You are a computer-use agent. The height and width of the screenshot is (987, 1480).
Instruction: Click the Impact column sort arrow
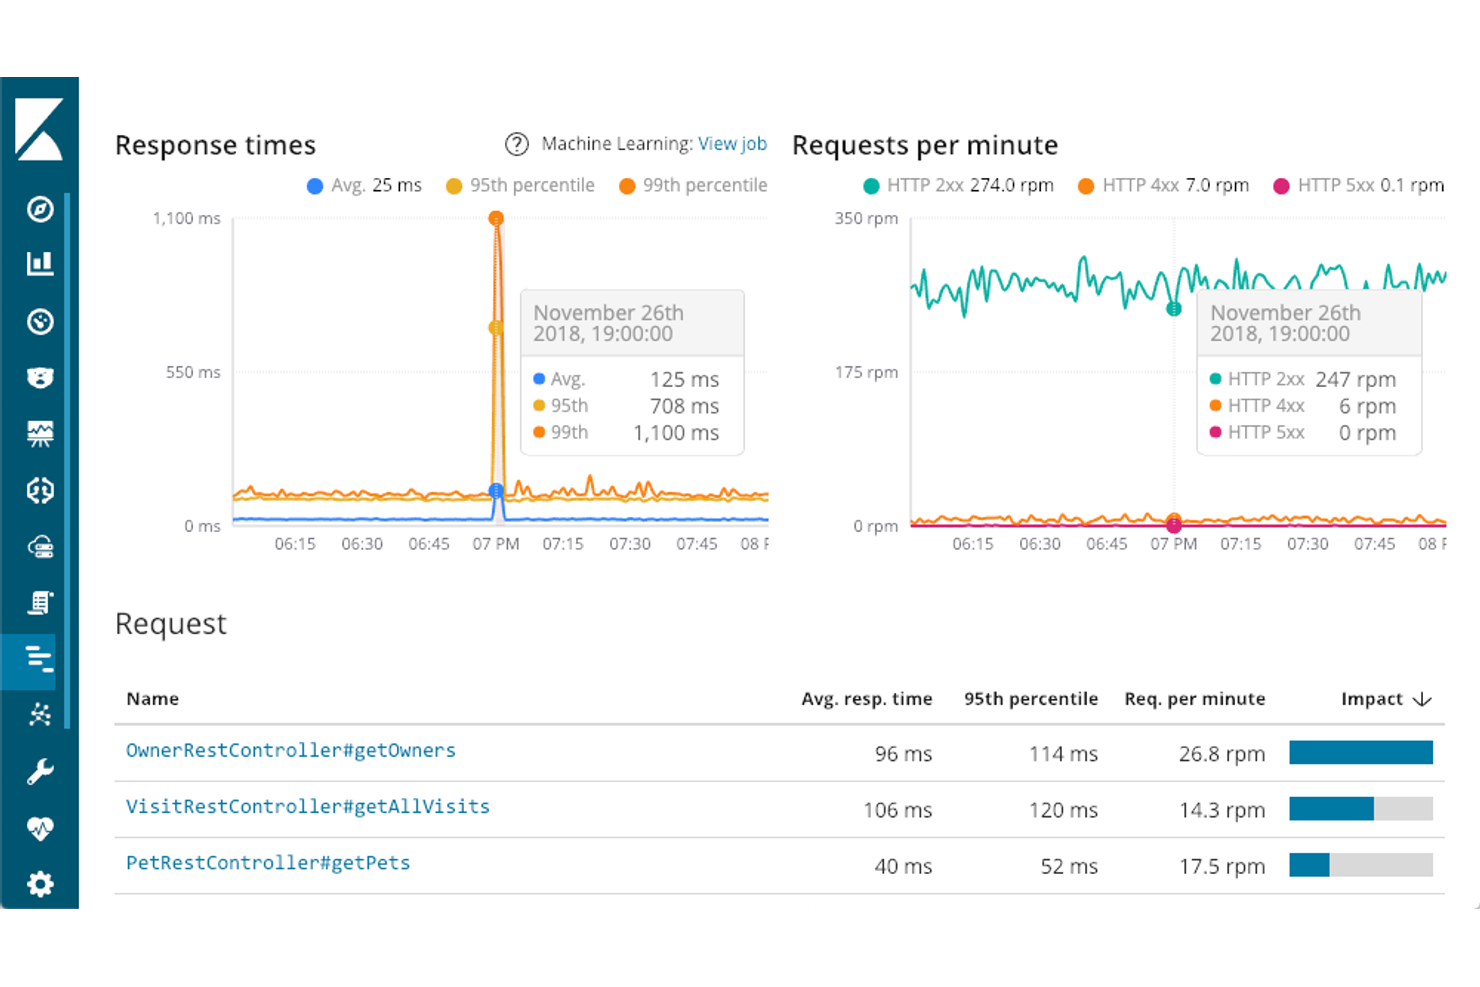pos(1422,699)
